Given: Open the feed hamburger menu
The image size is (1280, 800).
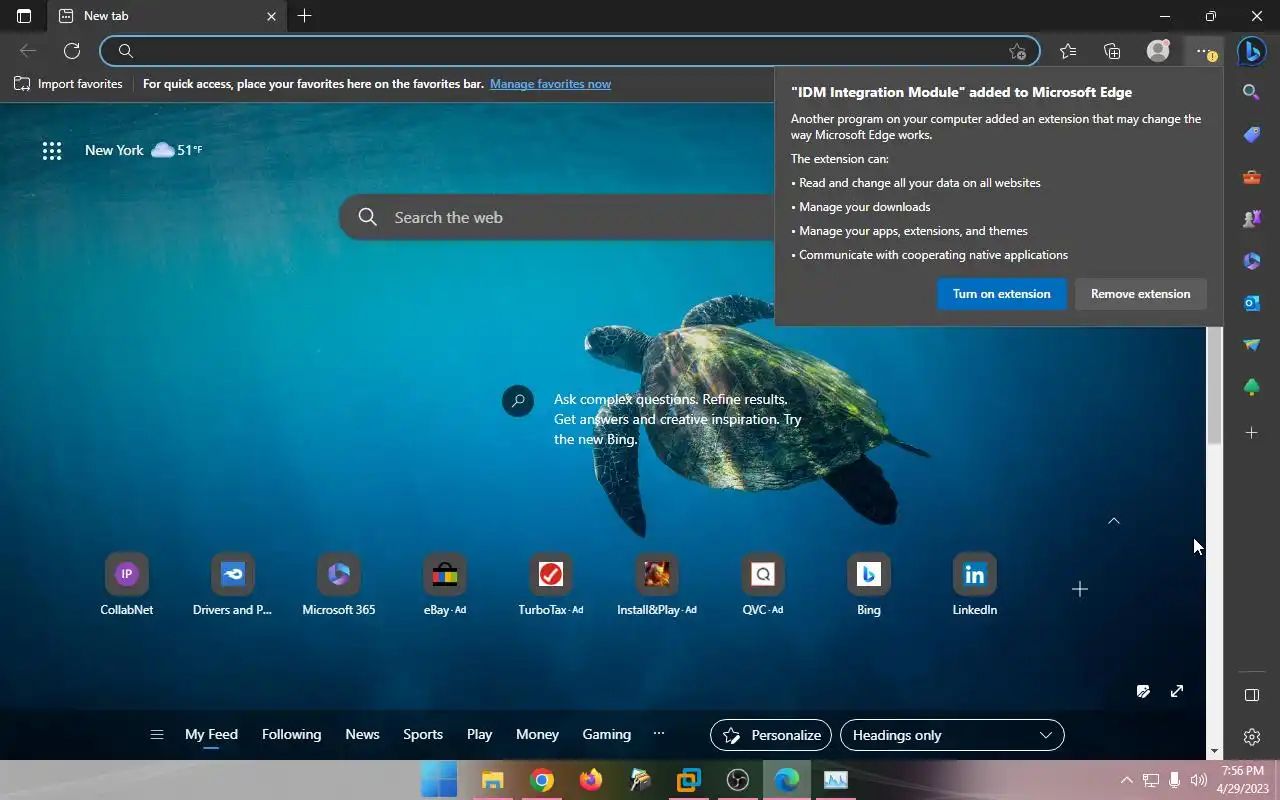Looking at the screenshot, I should click(x=157, y=735).
